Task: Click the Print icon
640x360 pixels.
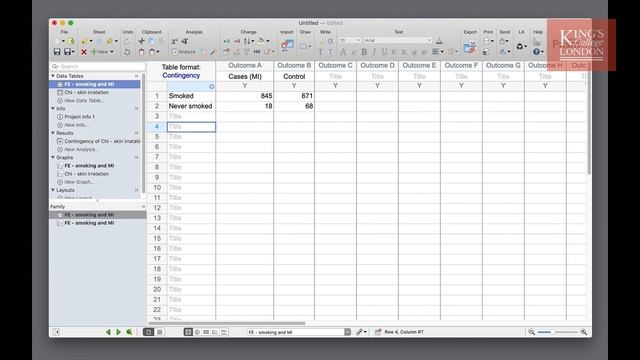Action: pyautogui.click(x=487, y=41)
